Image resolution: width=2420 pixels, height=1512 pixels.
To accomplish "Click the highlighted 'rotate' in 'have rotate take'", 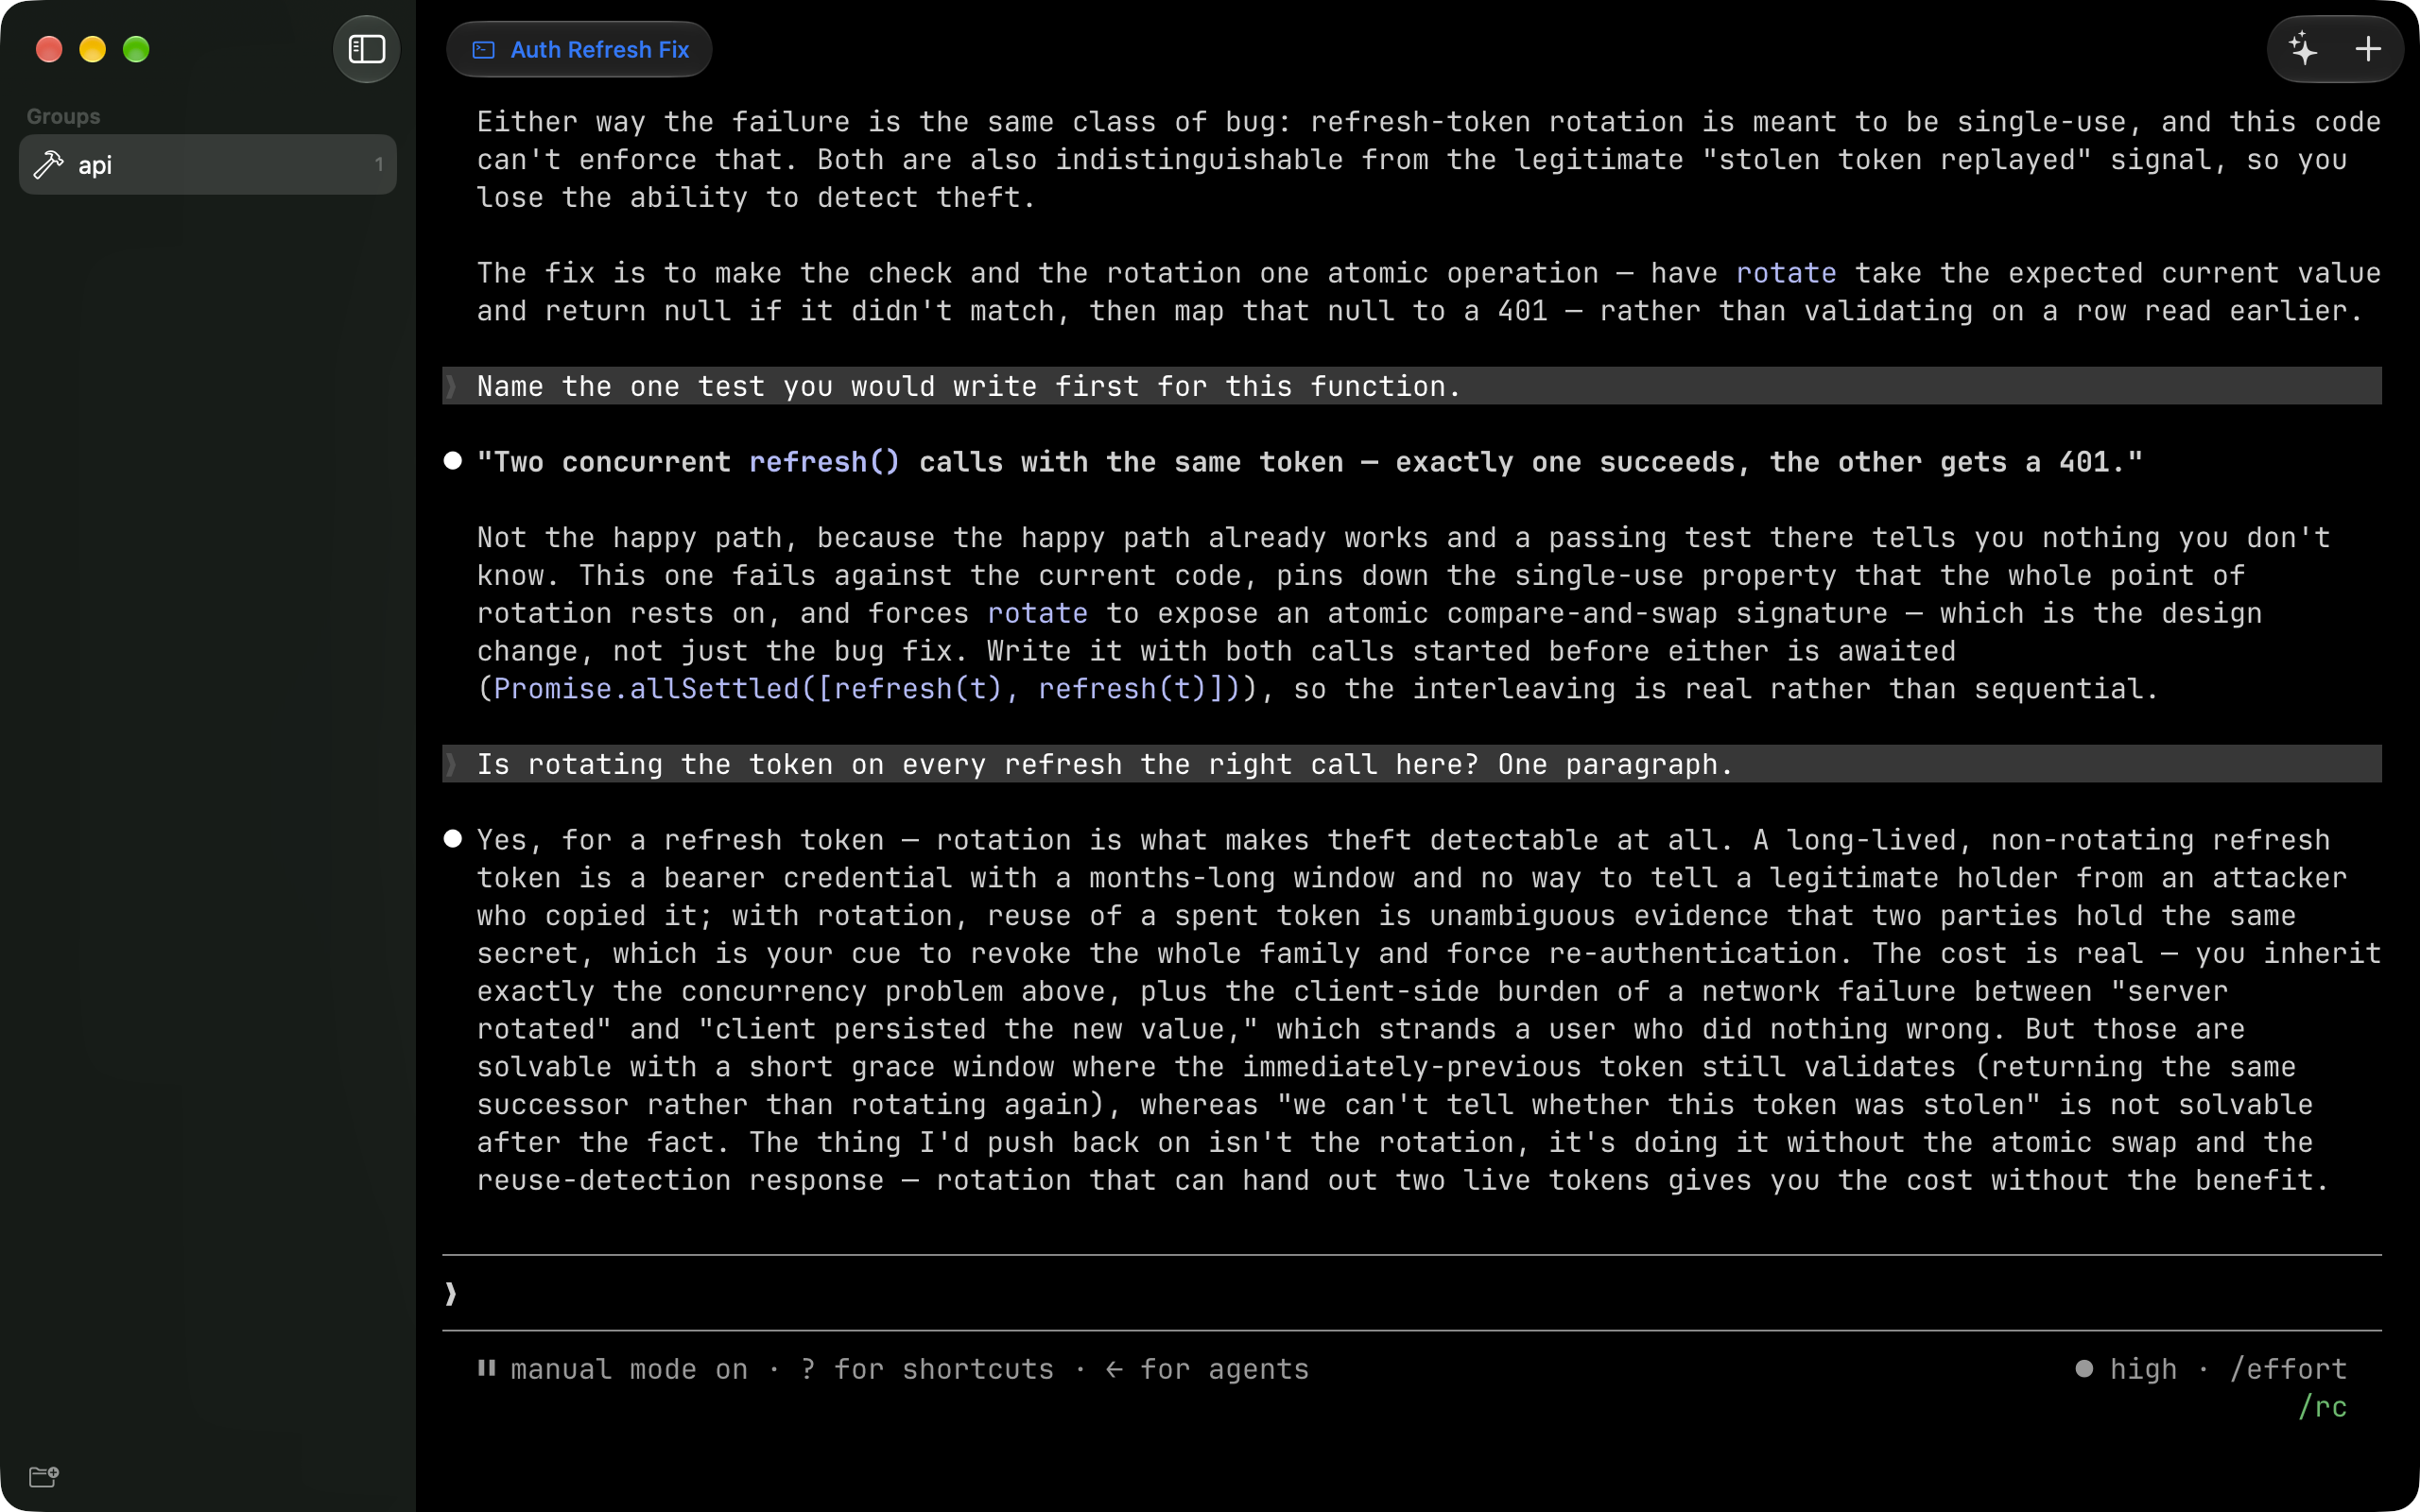I will coord(1786,273).
